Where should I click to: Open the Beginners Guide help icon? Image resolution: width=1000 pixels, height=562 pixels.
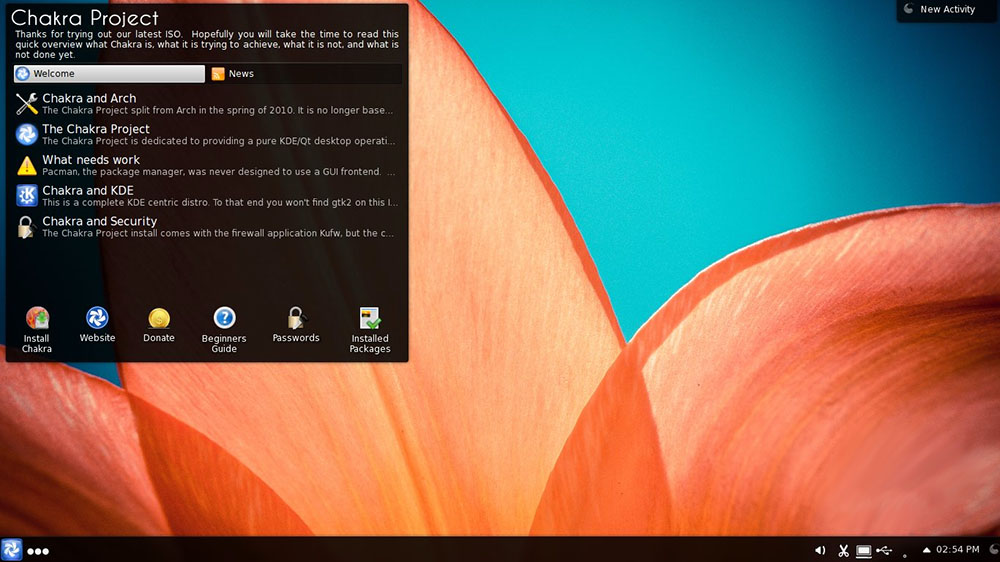coord(224,330)
